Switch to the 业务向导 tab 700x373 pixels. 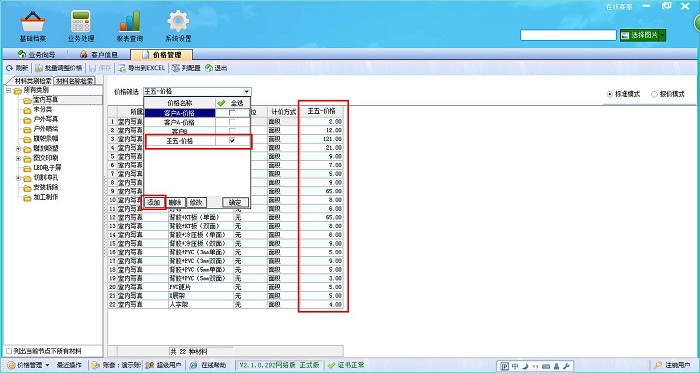pyautogui.click(x=36, y=55)
